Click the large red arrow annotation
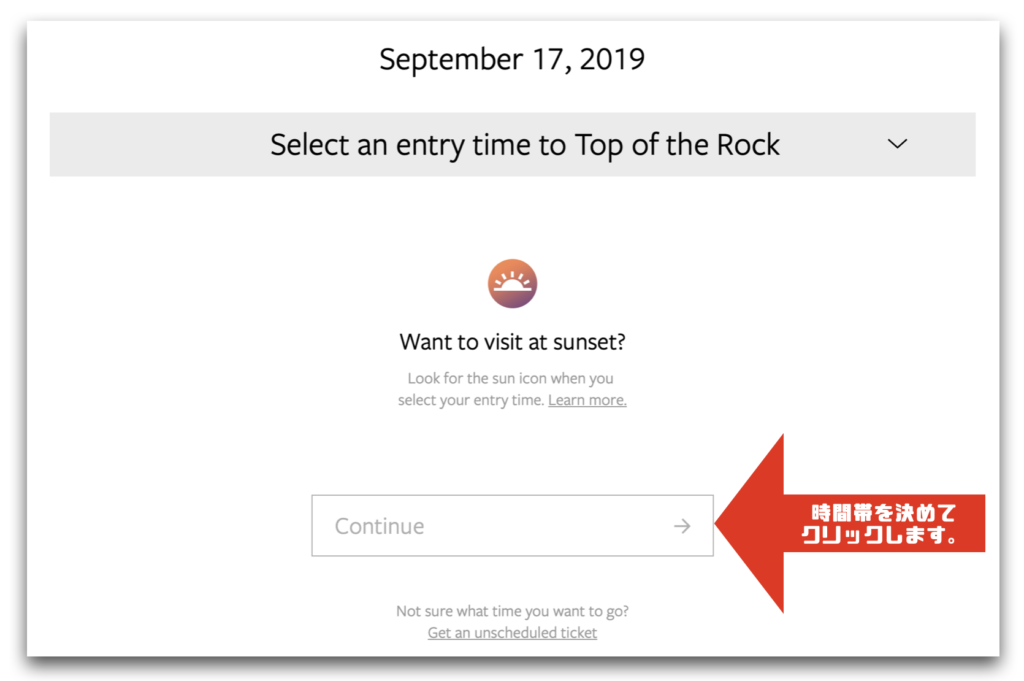This screenshot has width=1024, height=681. [849, 524]
